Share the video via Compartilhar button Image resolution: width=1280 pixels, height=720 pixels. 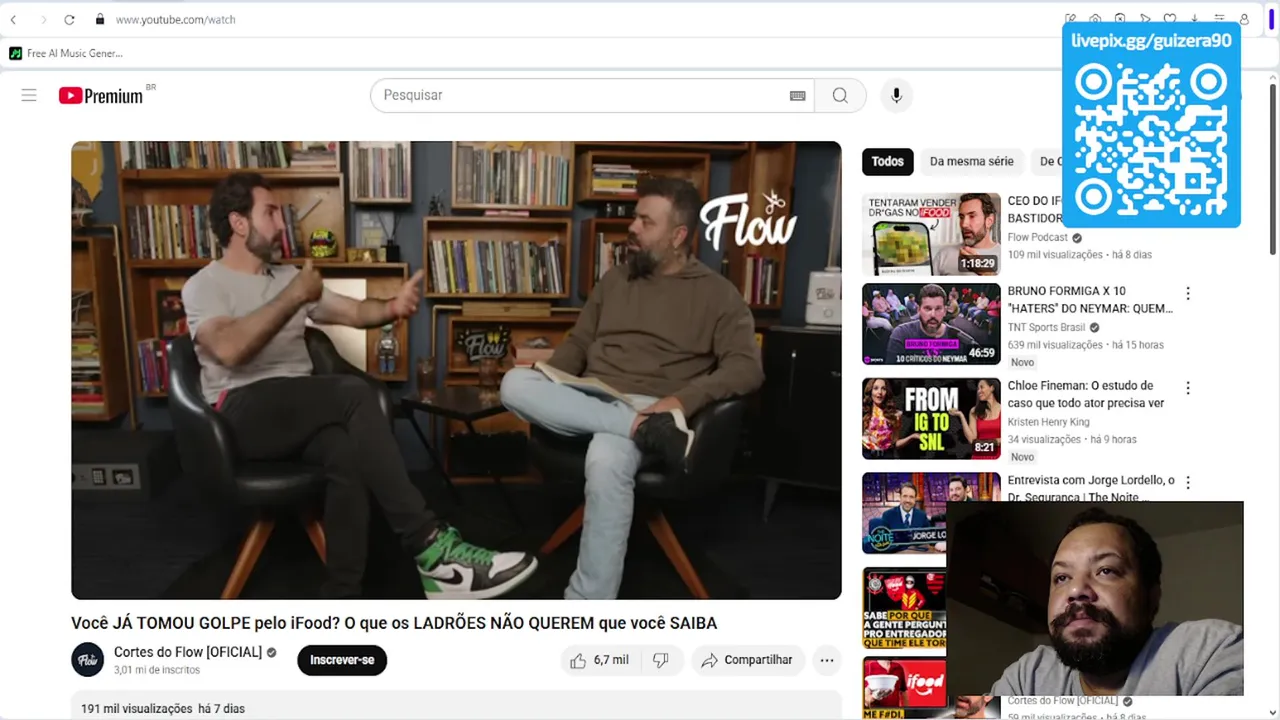click(747, 660)
